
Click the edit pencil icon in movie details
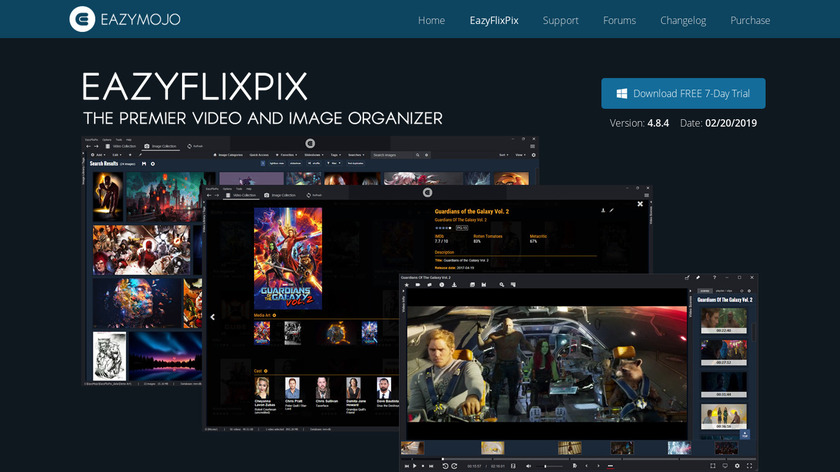(x=611, y=211)
